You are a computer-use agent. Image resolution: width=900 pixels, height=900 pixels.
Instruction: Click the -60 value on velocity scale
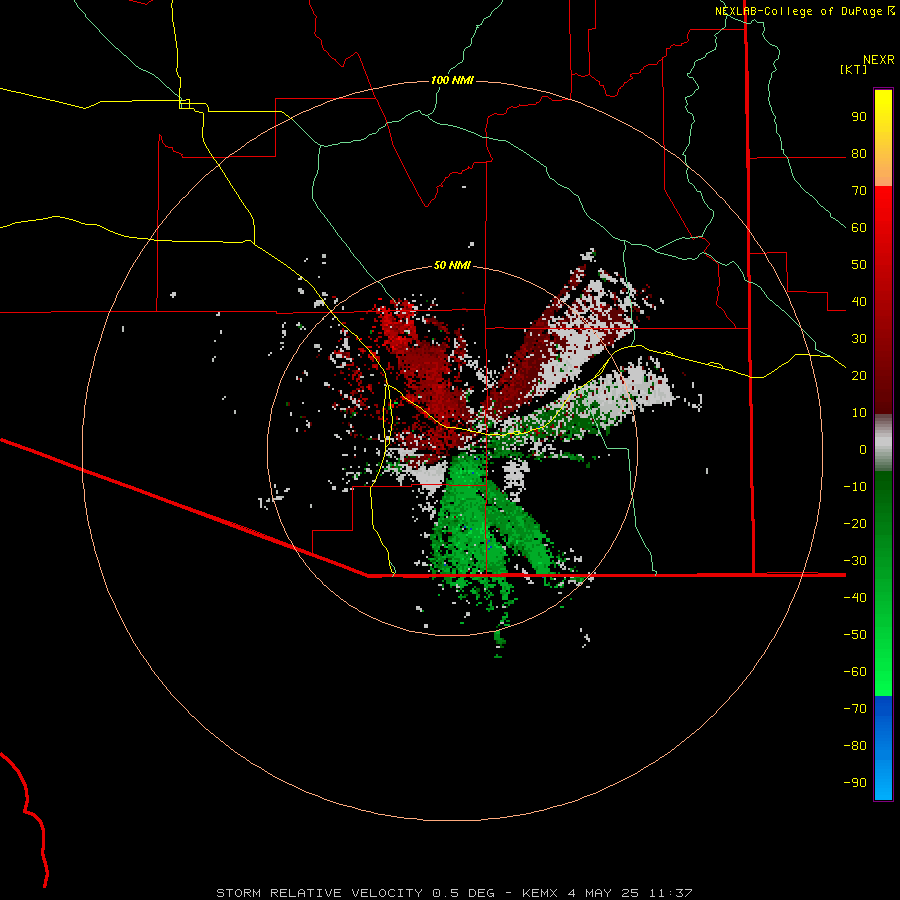(x=855, y=672)
